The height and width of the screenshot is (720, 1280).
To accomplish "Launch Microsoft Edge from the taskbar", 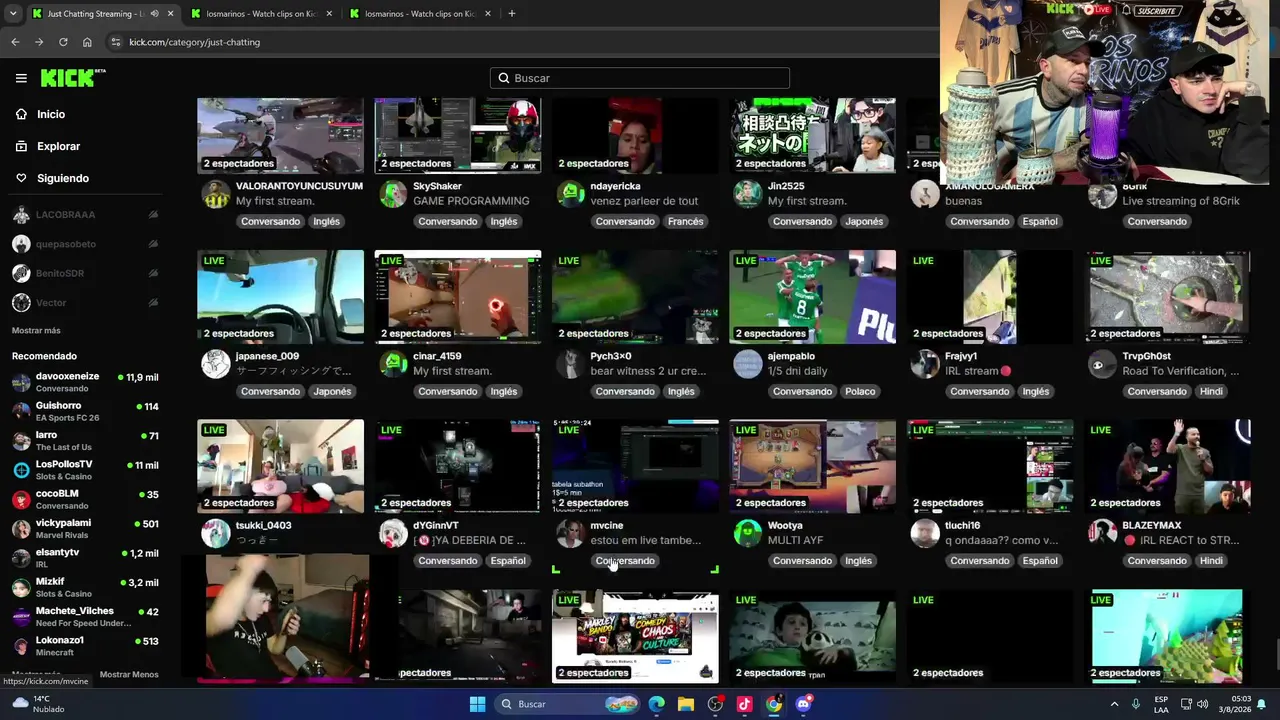I will pos(656,704).
